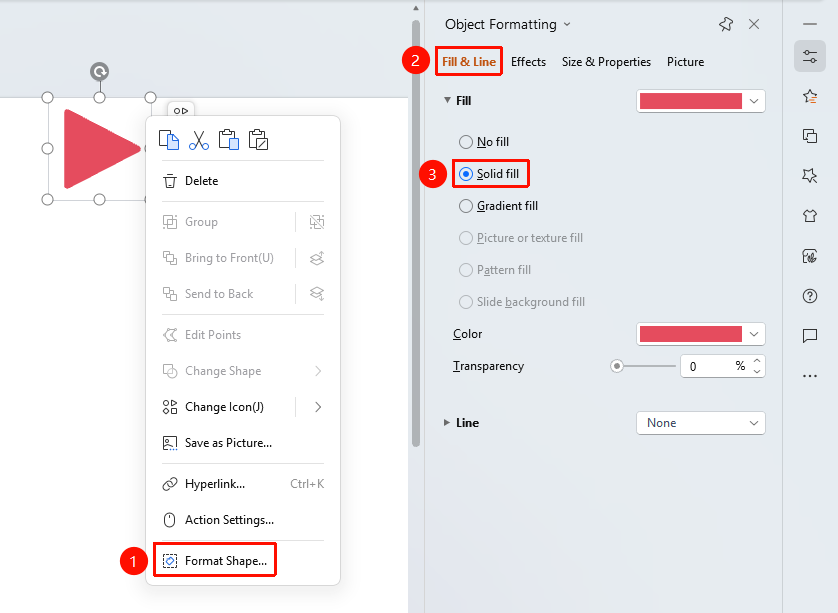Viewport: 838px width, 613px height.
Task: Click the Cut scissors icon
Action: pyautogui.click(x=199, y=140)
